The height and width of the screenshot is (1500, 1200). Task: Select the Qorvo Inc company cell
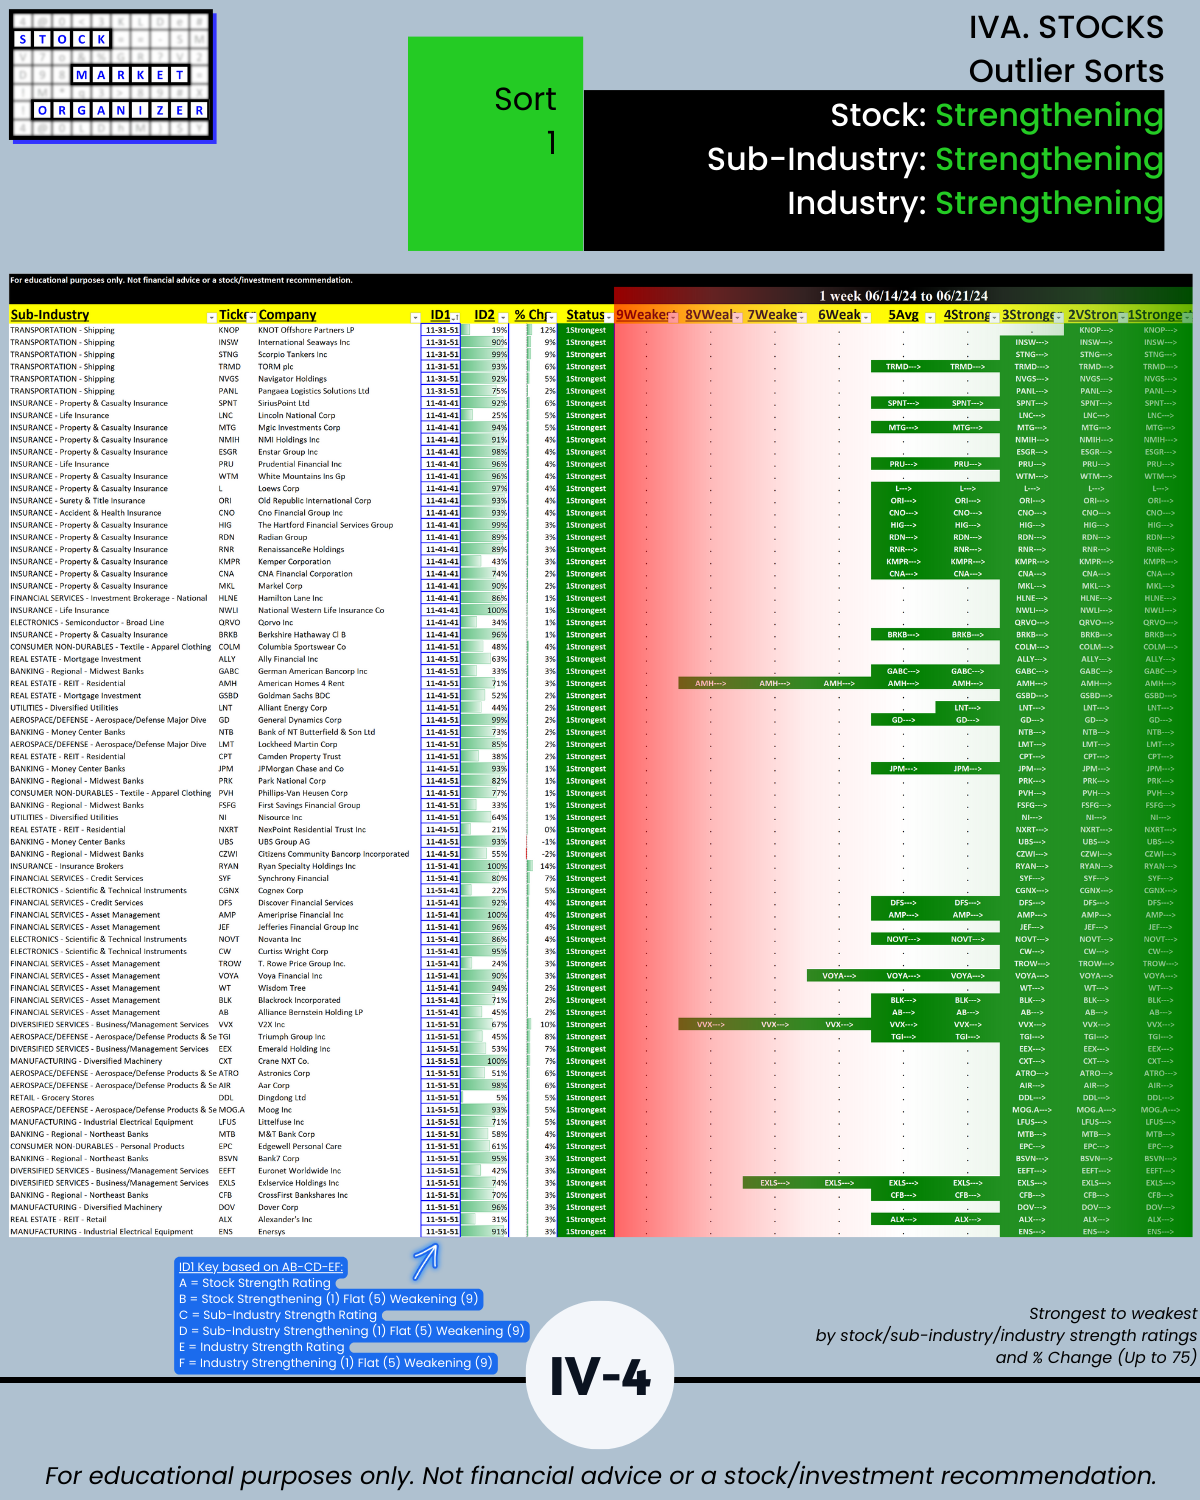coord(338,622)
